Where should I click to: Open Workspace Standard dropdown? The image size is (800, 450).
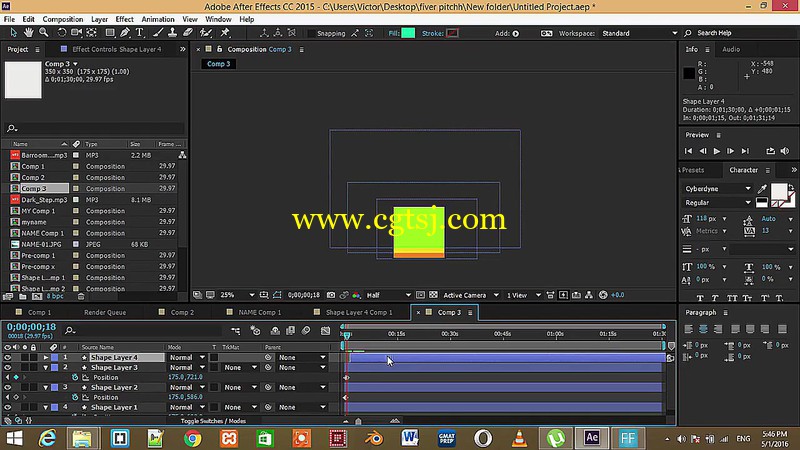[639, 33]
